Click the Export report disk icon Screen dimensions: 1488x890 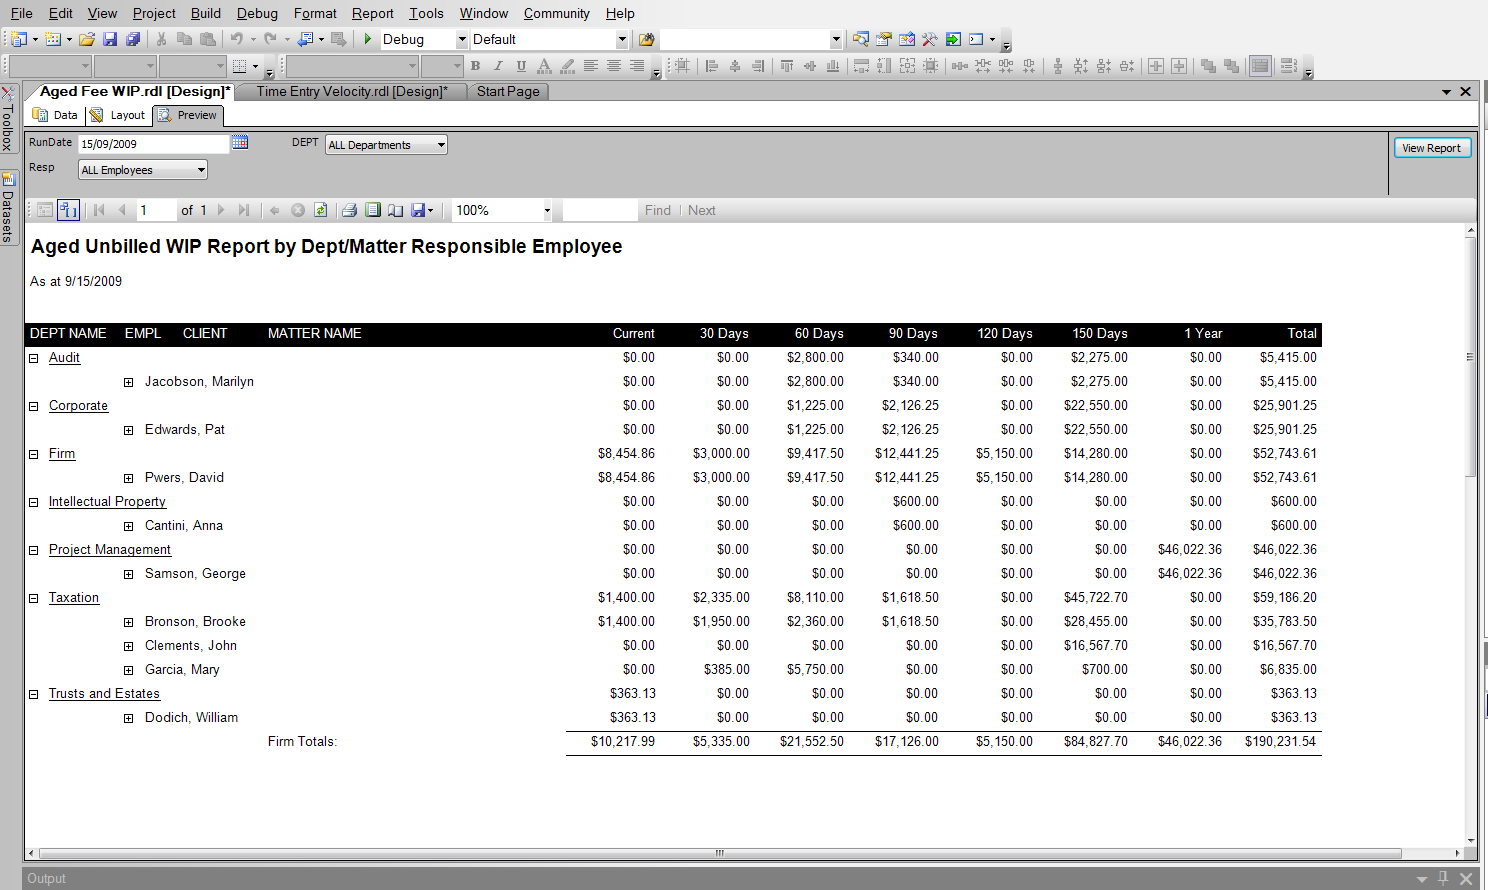pos(419,210)
